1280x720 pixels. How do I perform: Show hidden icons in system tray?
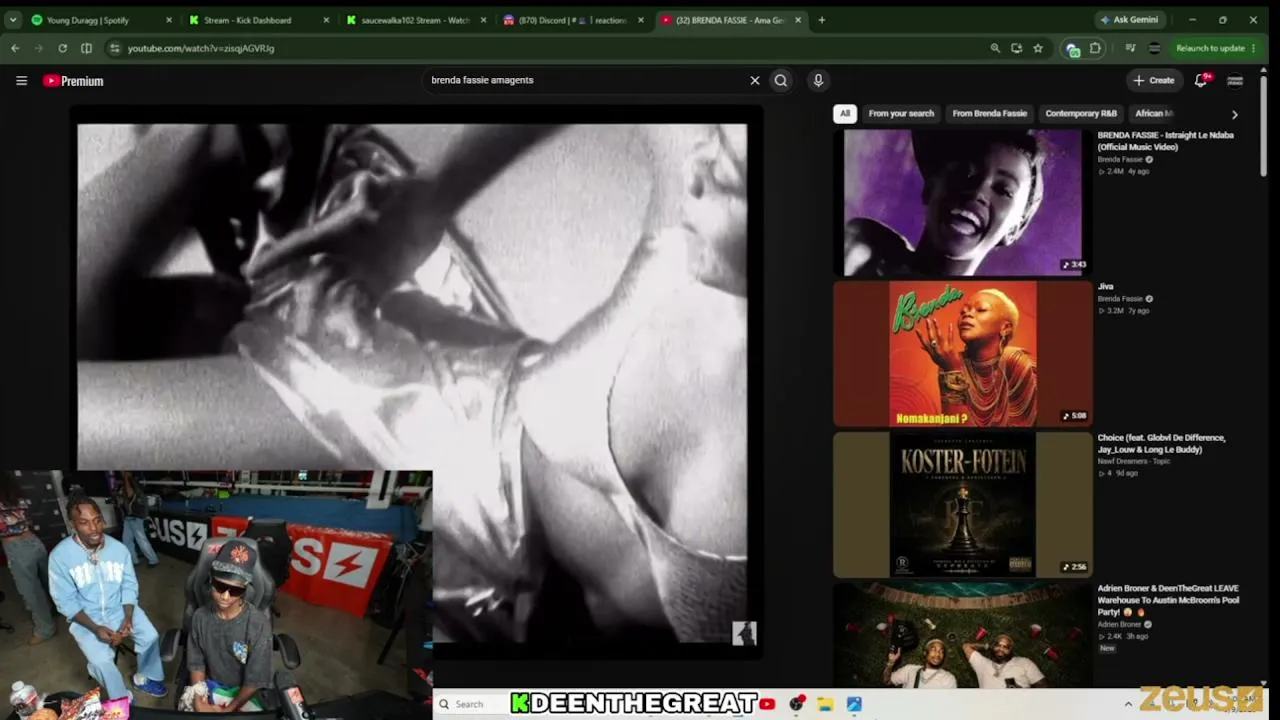click(x=1128, y=704)
